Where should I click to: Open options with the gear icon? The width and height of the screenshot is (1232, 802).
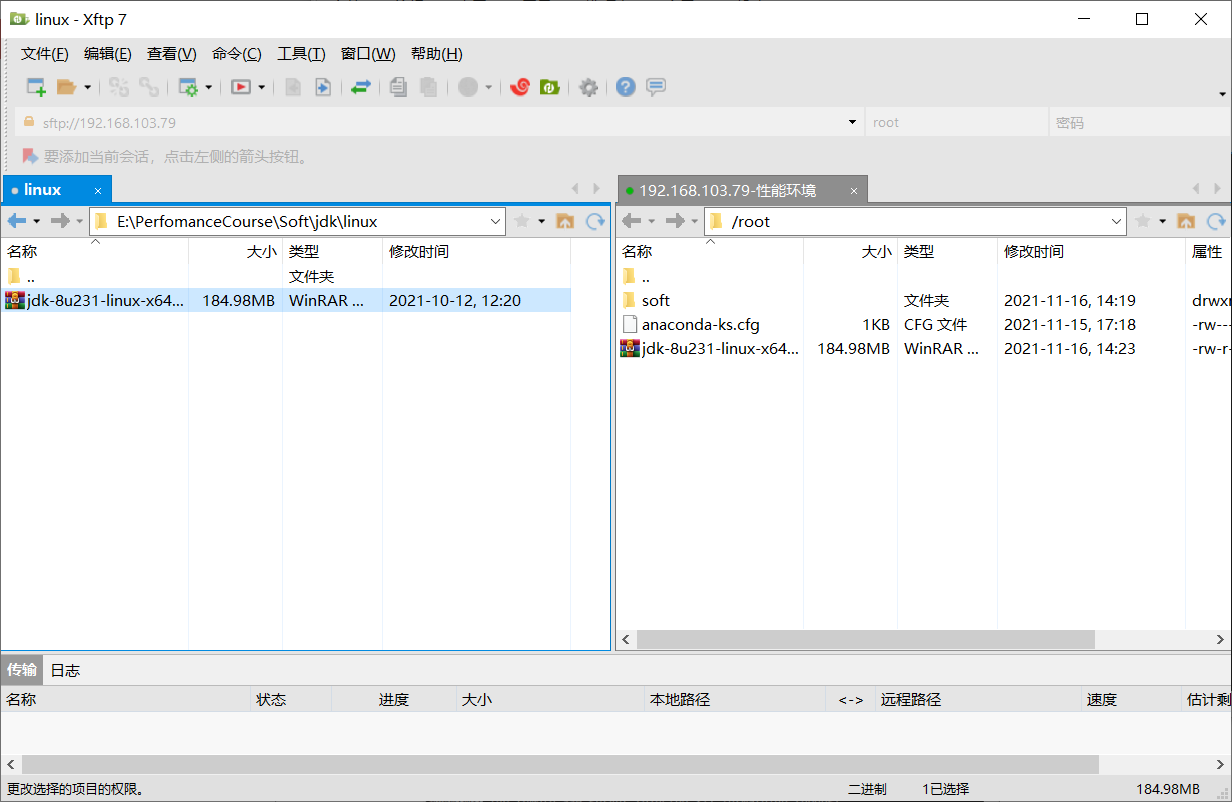pyautogui.click(x=589, y=87)
